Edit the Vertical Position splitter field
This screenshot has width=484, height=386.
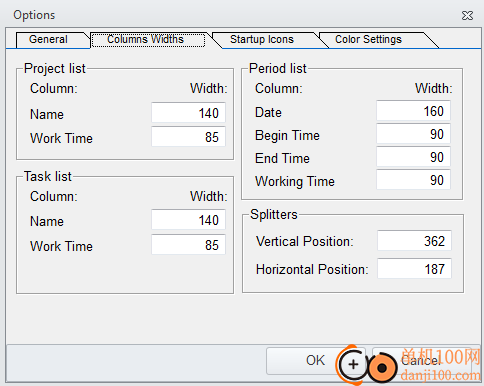[x=414, y=241]
